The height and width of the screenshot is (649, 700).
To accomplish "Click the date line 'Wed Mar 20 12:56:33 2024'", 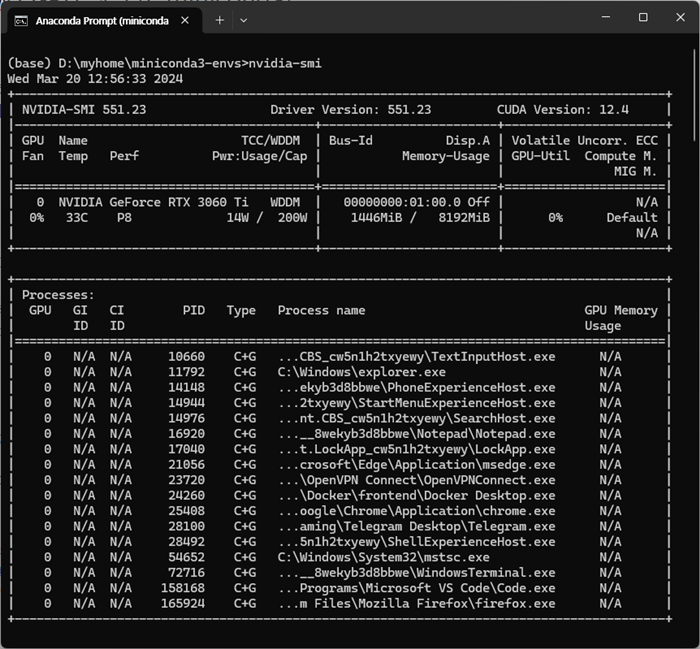I will [95, 79].
